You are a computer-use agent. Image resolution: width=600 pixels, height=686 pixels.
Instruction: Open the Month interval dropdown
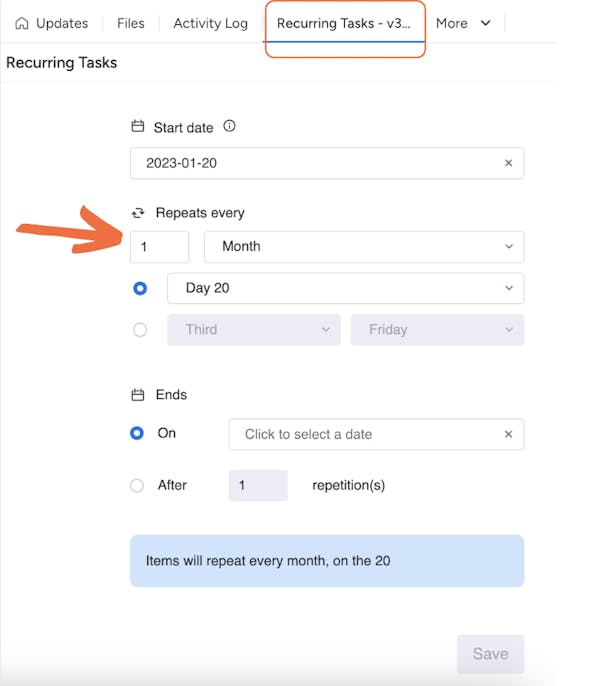click(363, 246)
